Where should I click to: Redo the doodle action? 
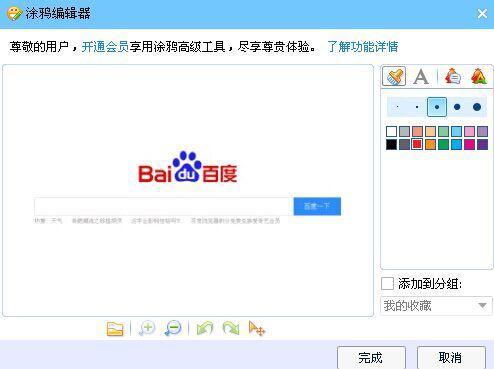pyautogui.click(x=231, y=329)
